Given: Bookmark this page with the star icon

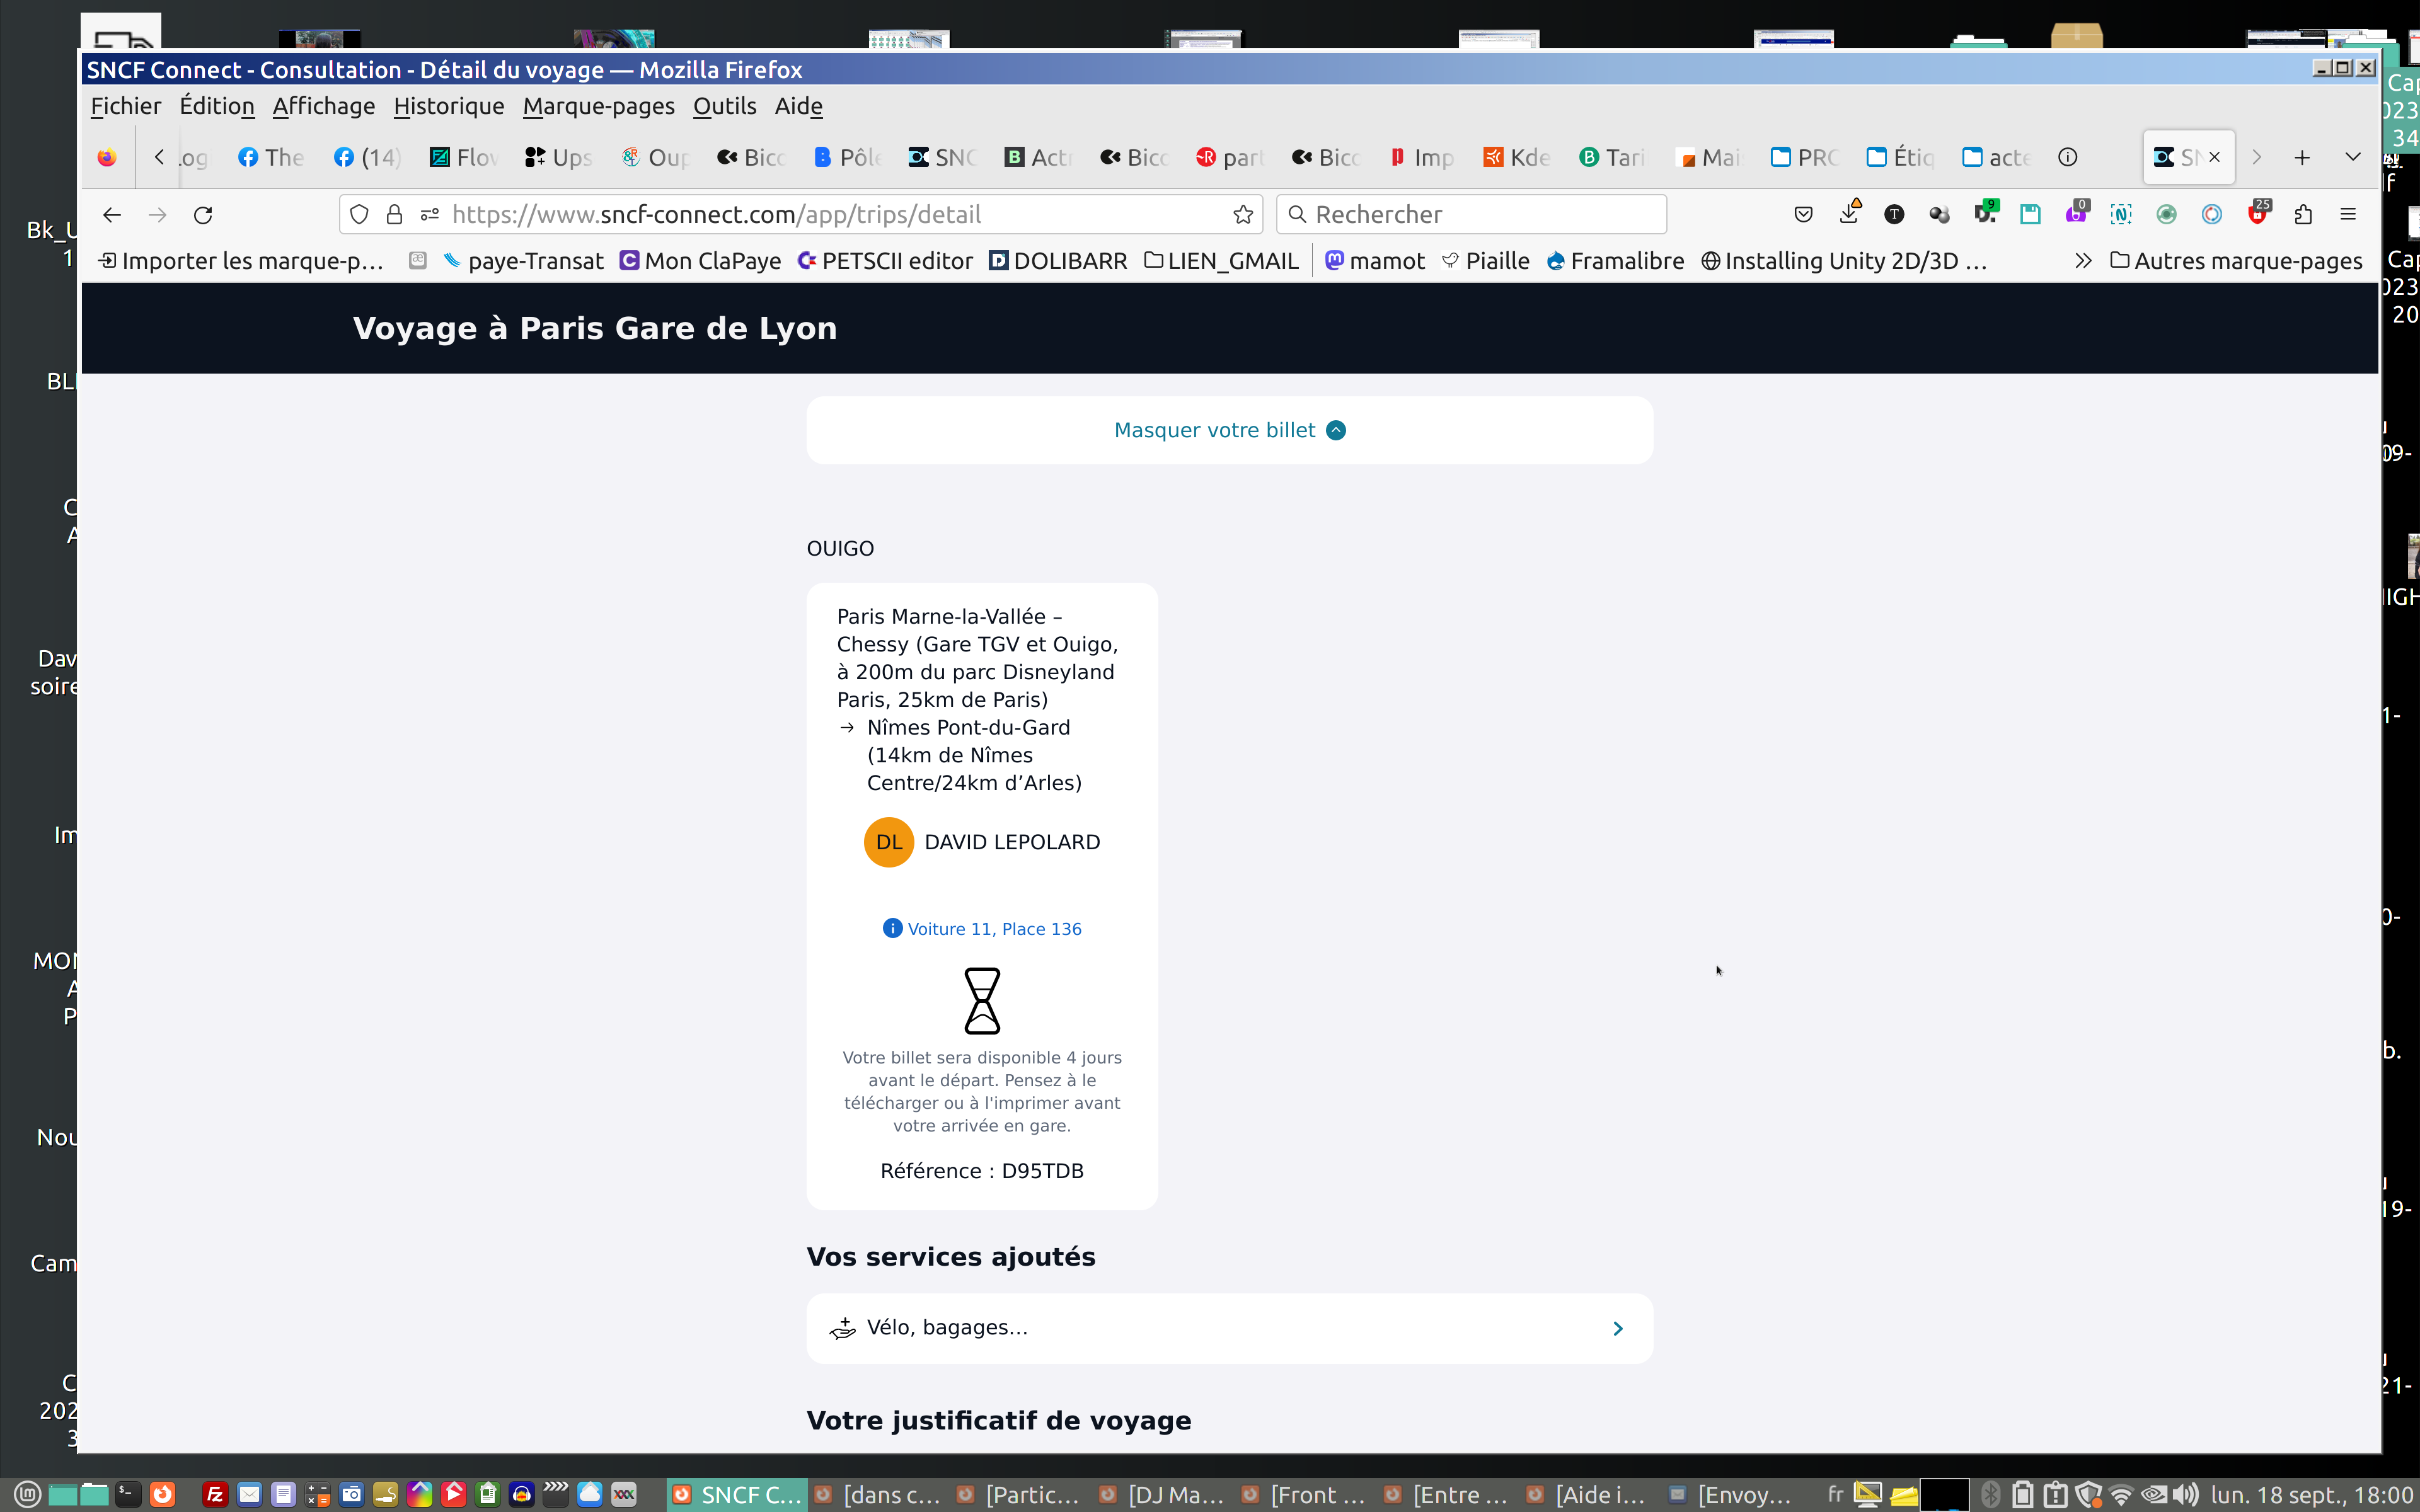Looking at the screenshot, I should pyautogui.click(x=1243, y=215).
